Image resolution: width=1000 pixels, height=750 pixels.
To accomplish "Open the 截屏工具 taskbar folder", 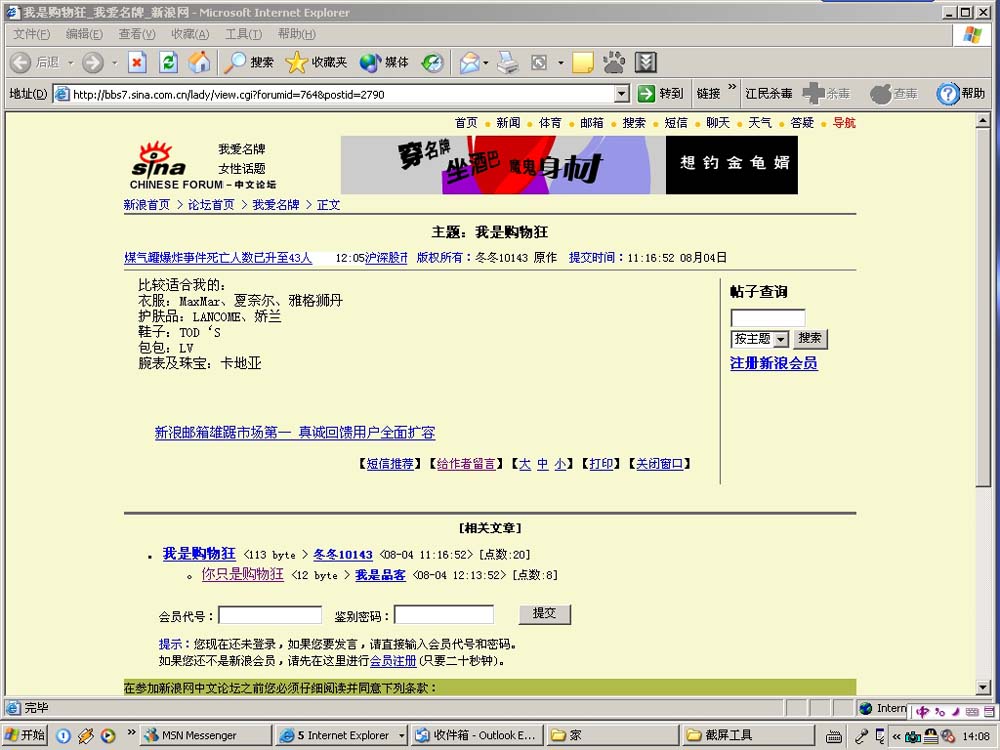I will (747, 735).
